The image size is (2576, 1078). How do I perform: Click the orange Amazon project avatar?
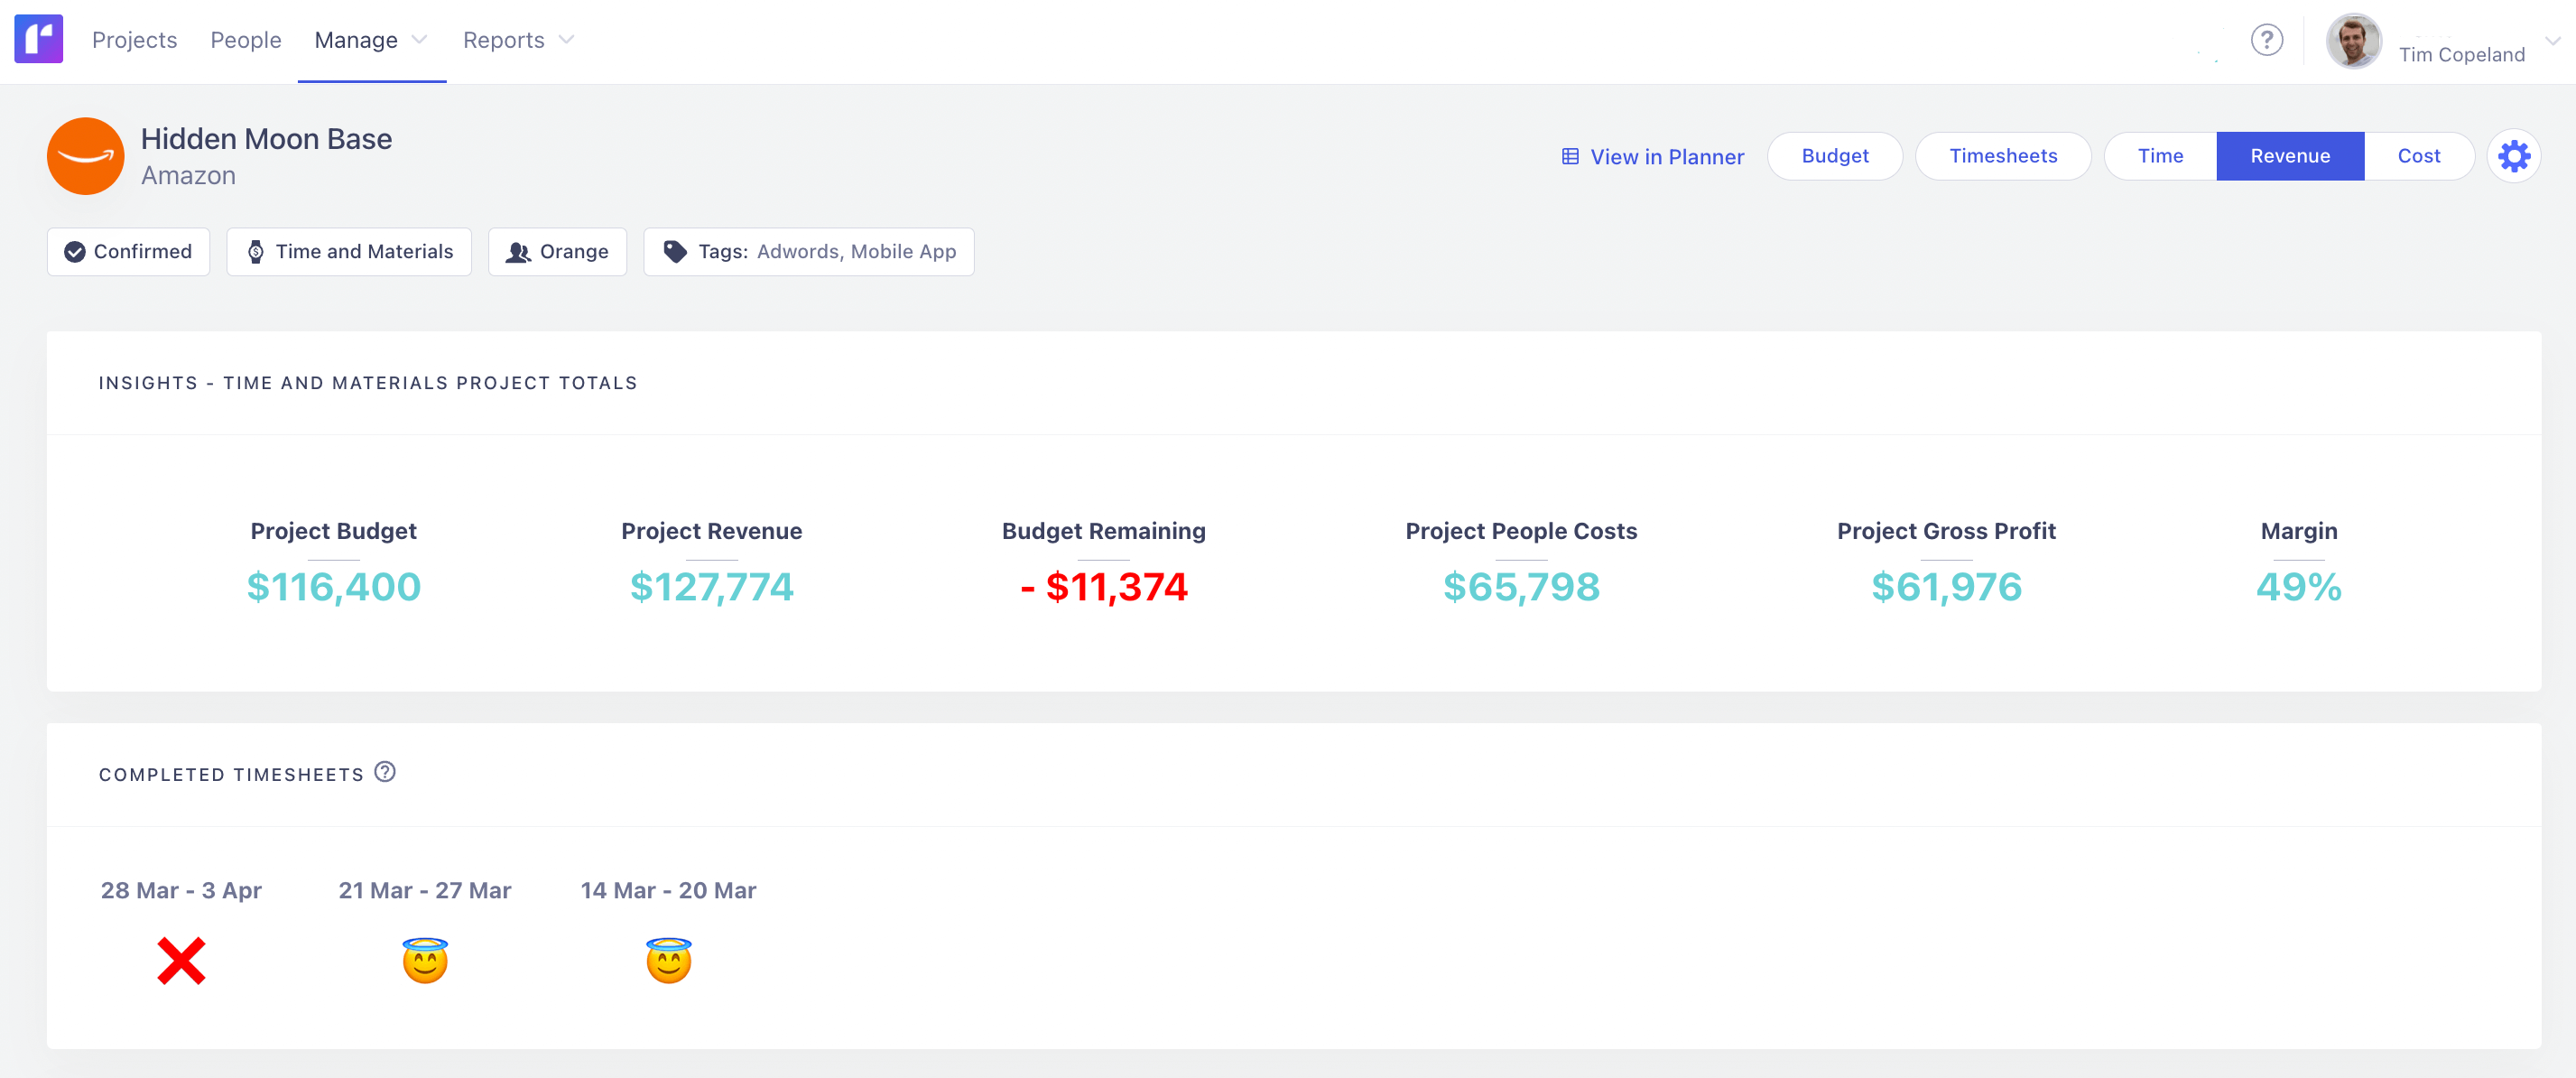pos(86,156)
